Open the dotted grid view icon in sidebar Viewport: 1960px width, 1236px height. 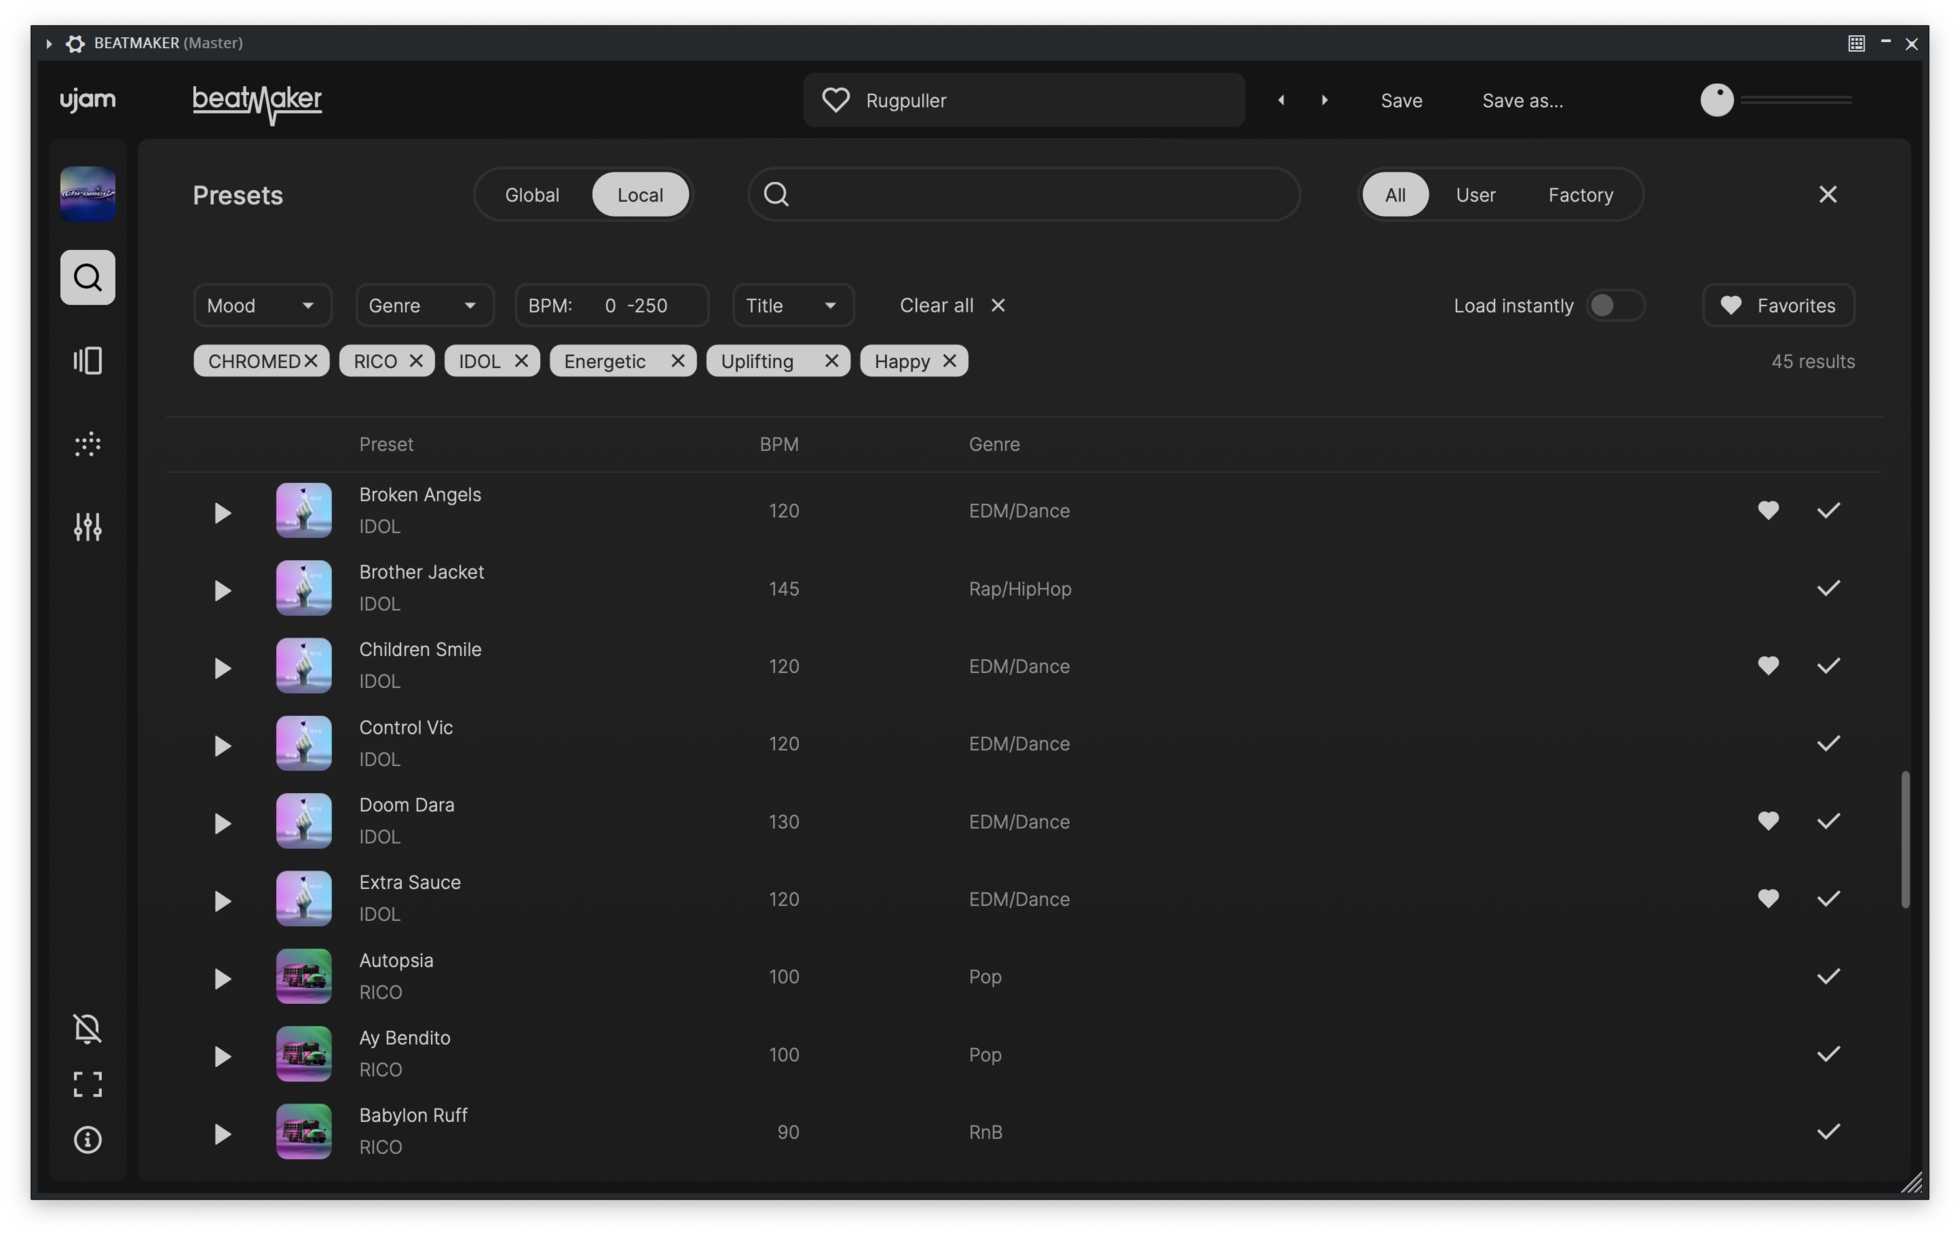(x=88, y=444)
